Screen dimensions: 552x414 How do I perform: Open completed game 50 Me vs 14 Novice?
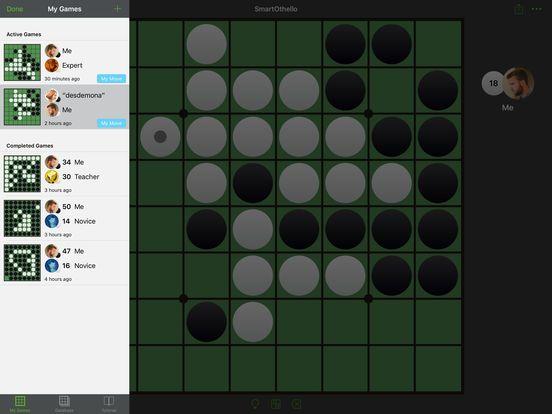tap(64, 218)
